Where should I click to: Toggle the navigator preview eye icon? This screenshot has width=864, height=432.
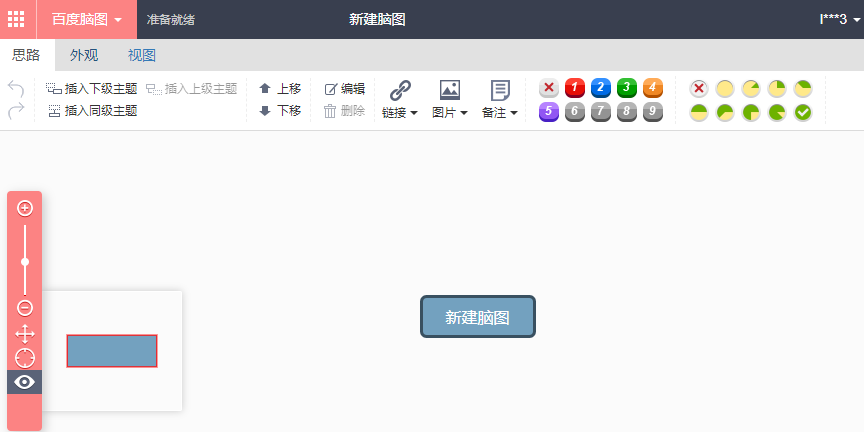(x=25, y=382)
